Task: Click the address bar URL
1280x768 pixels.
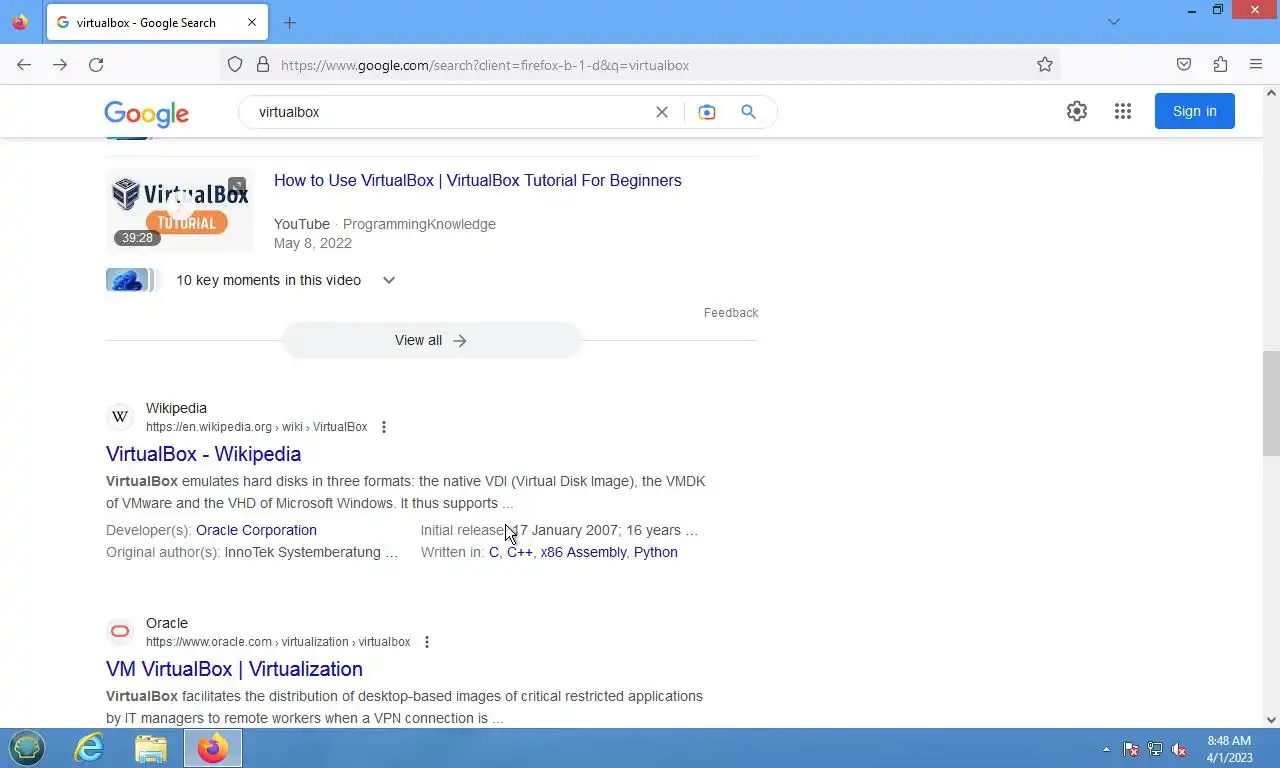Action: [x=485, y=65]
